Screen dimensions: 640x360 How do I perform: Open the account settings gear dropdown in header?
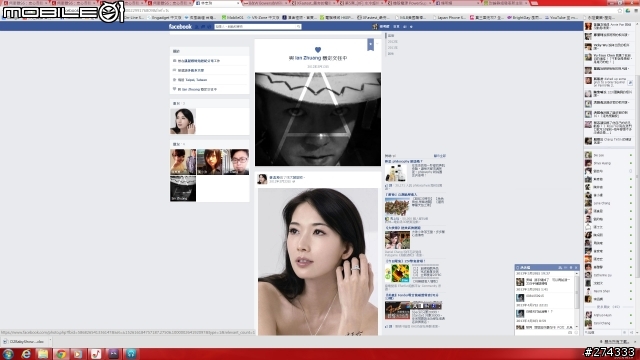tap(411, 27)
